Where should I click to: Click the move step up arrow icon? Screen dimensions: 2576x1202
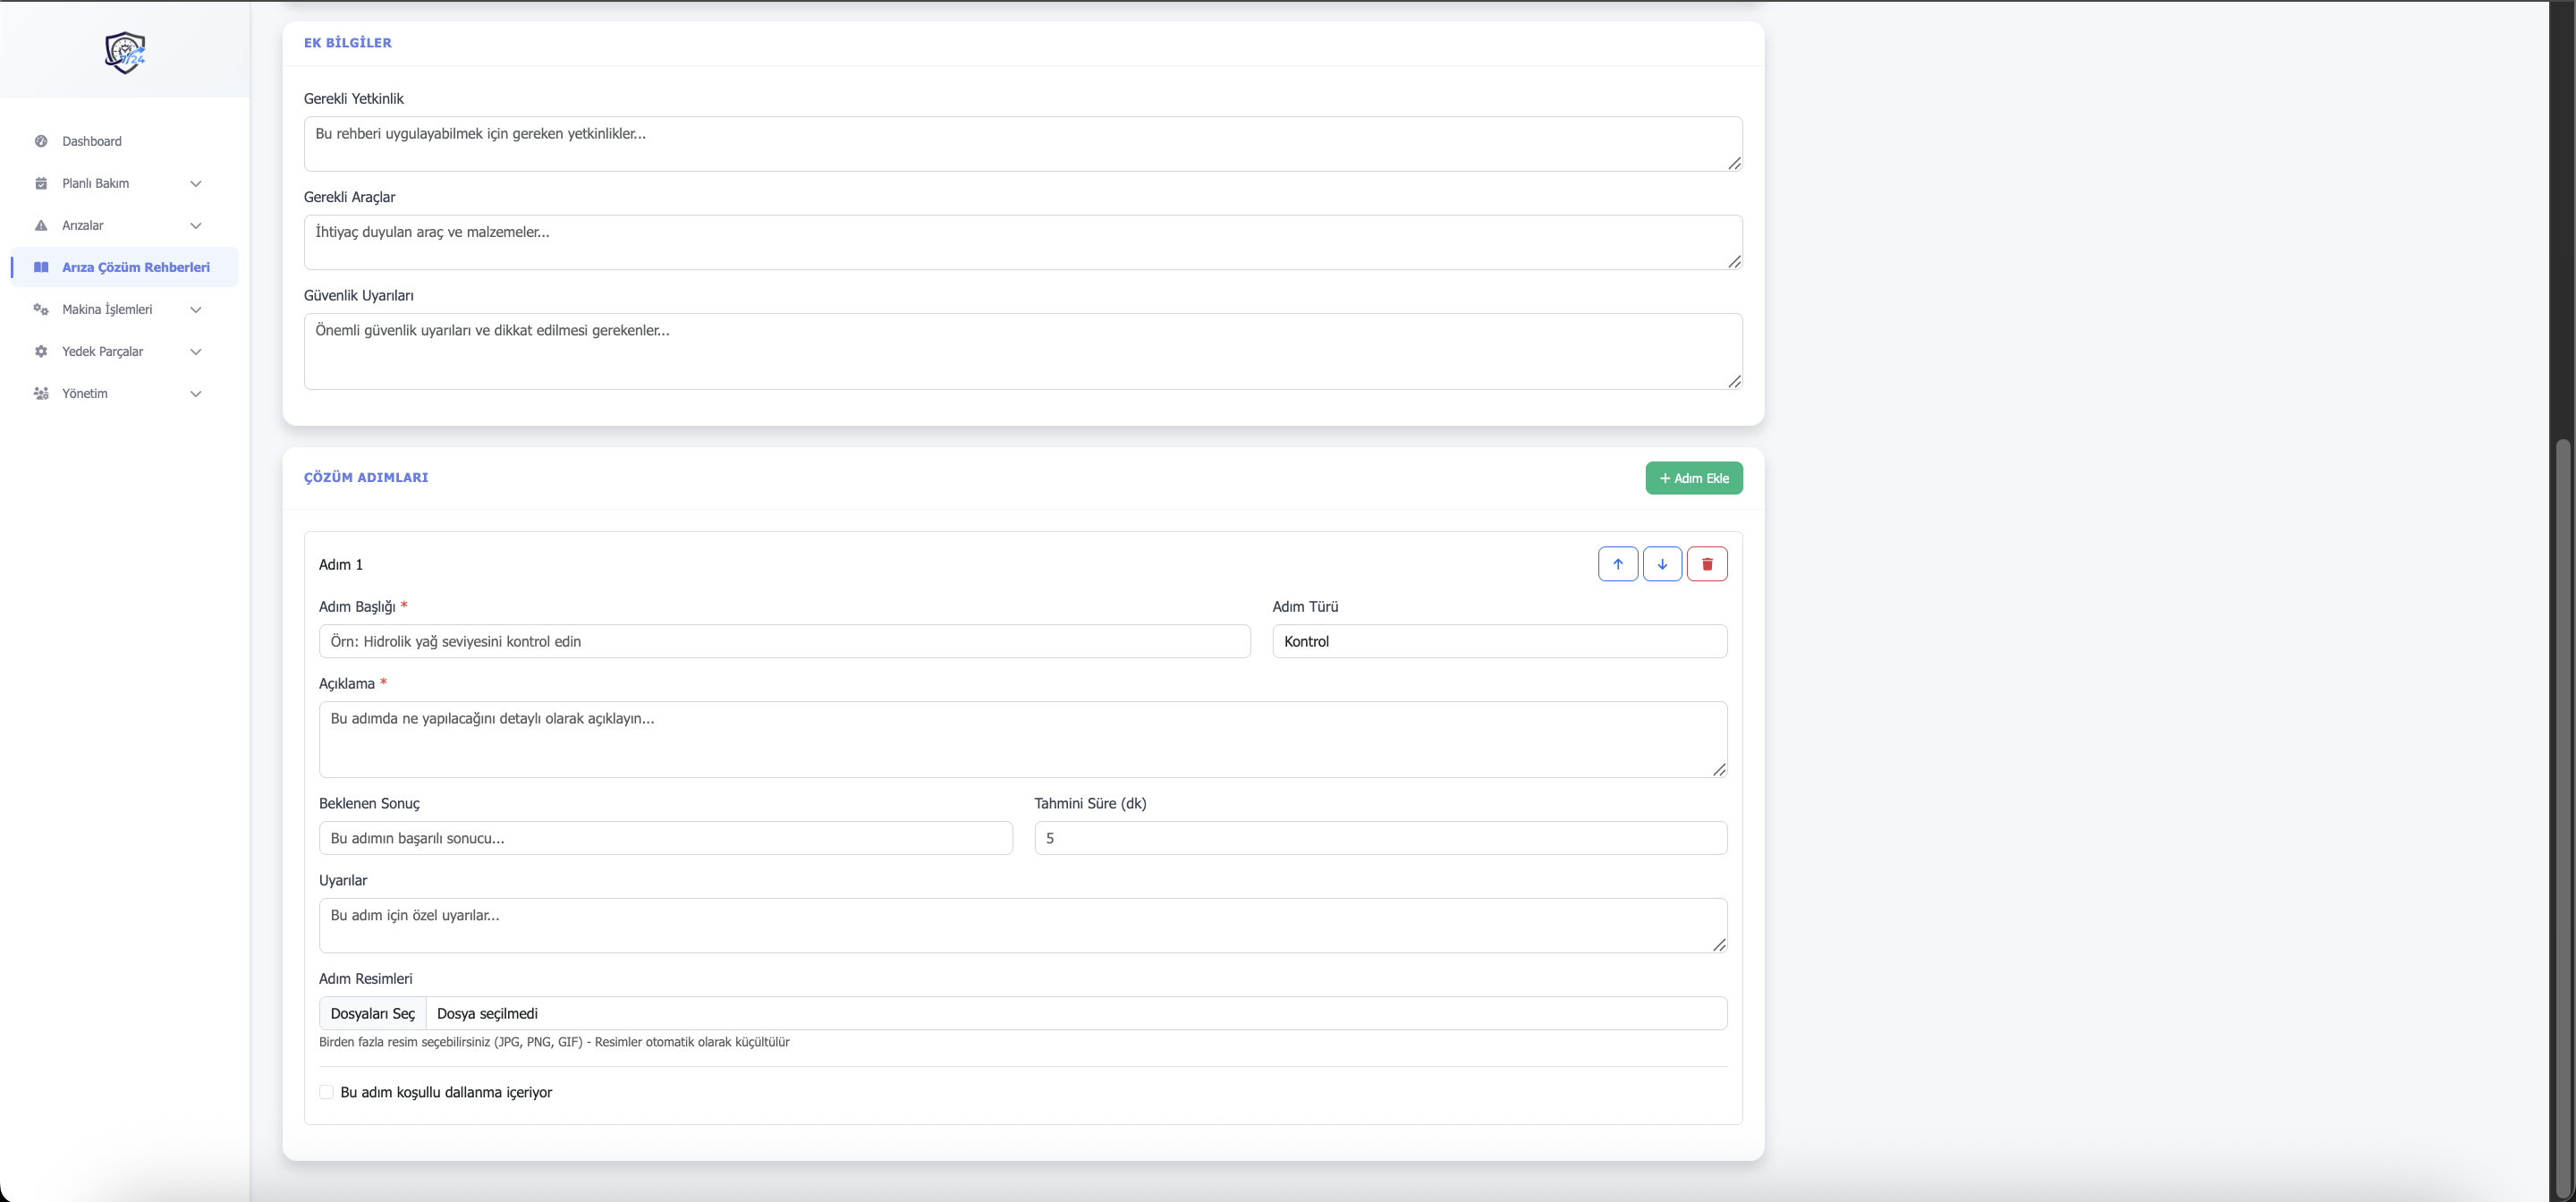pyautogui.click(x=1617, y=564)
